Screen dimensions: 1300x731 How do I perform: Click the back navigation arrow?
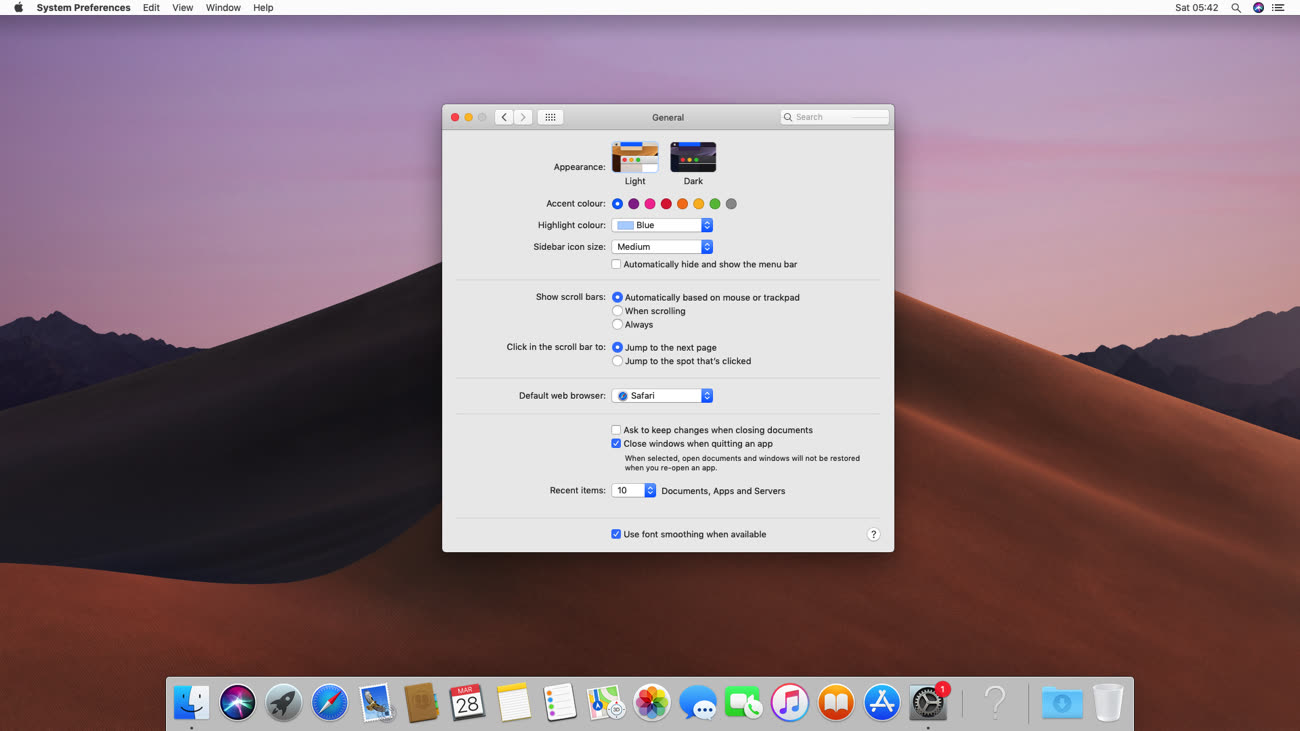[x=504, y=117]
